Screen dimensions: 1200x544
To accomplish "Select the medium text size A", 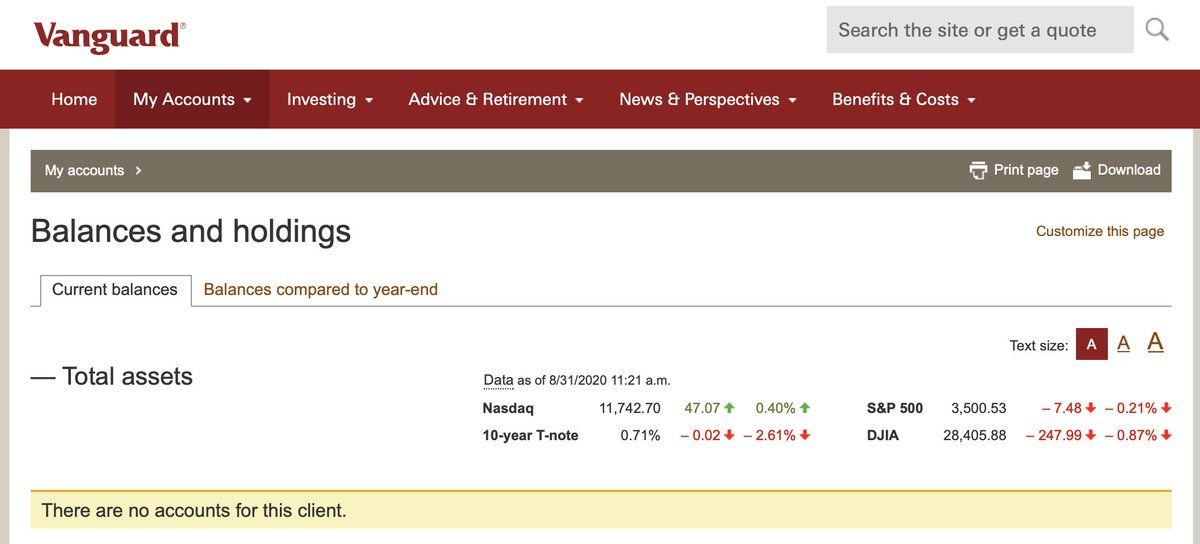I will [x=1123, y=344].
